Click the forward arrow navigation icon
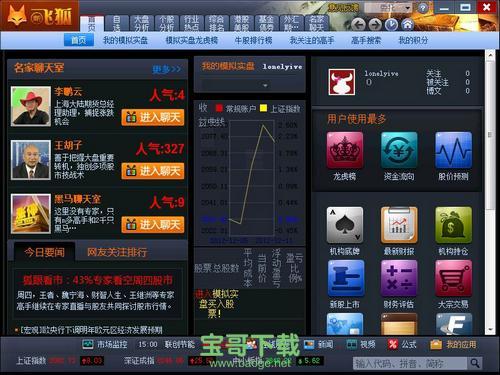Image resolution: width=500 pixels, height=375 pixels. pyautogui.click(x=375, y=24)
